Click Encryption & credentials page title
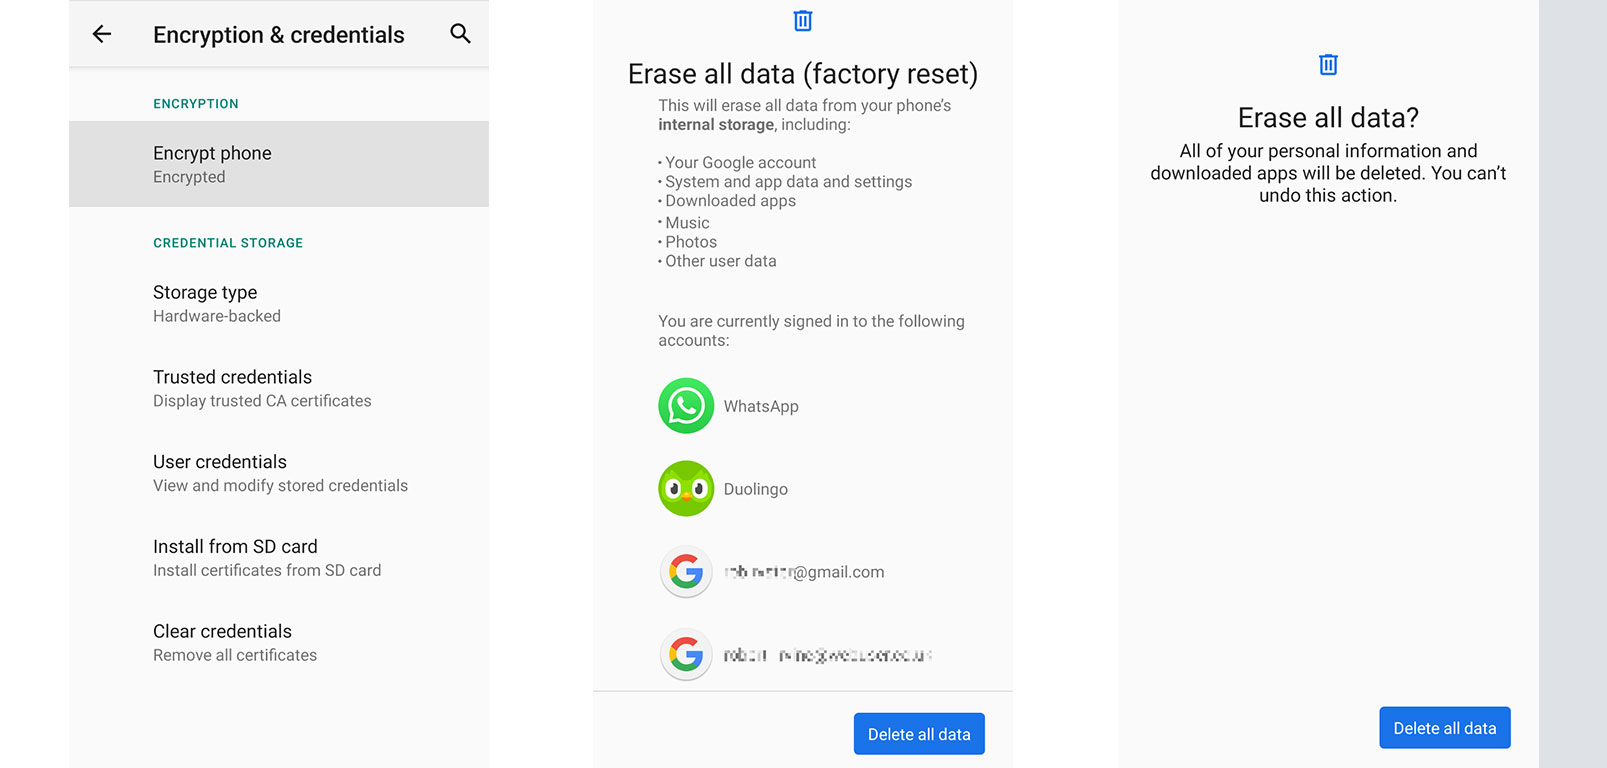1607x768 pixels. point(279,35)
